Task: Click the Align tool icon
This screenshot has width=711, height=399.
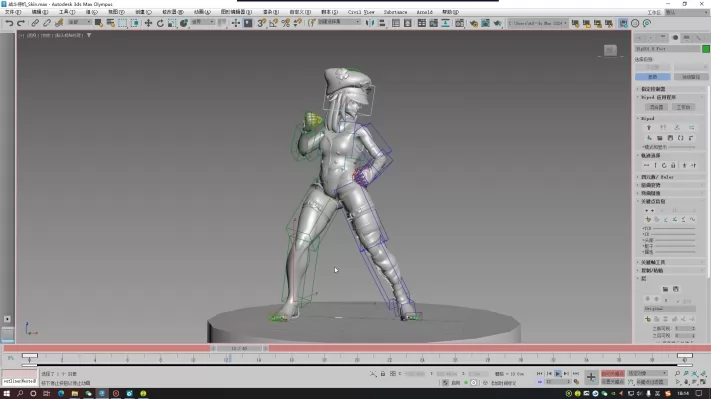Action: pos(382,23)
